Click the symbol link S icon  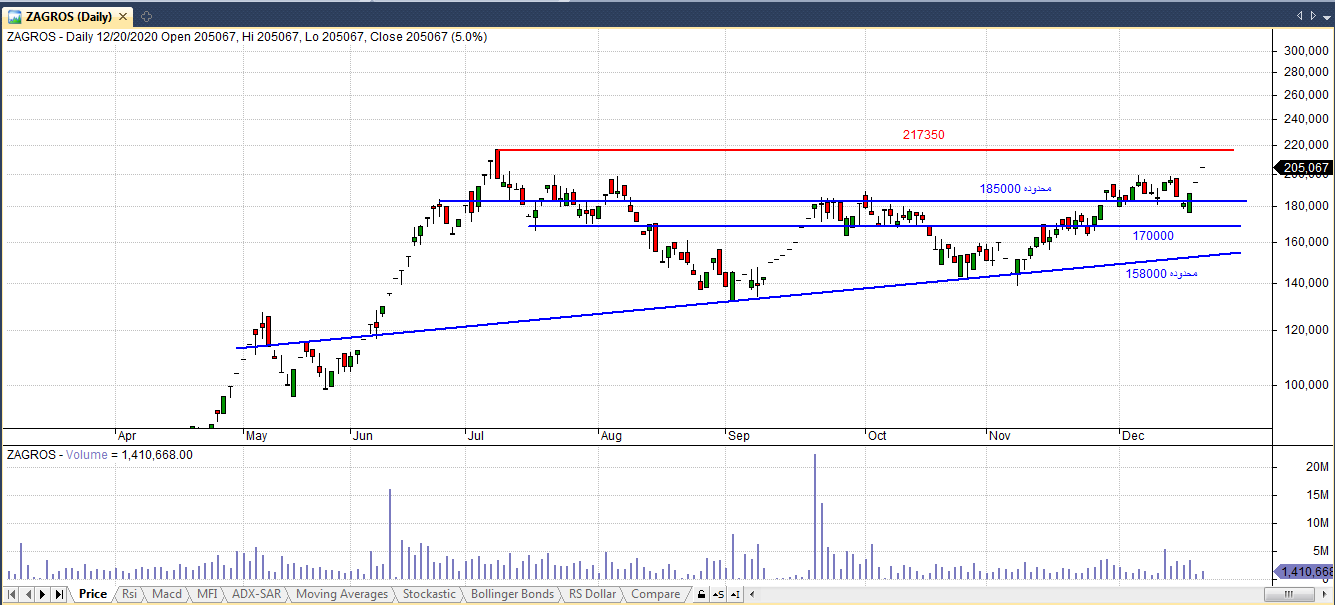719,595
